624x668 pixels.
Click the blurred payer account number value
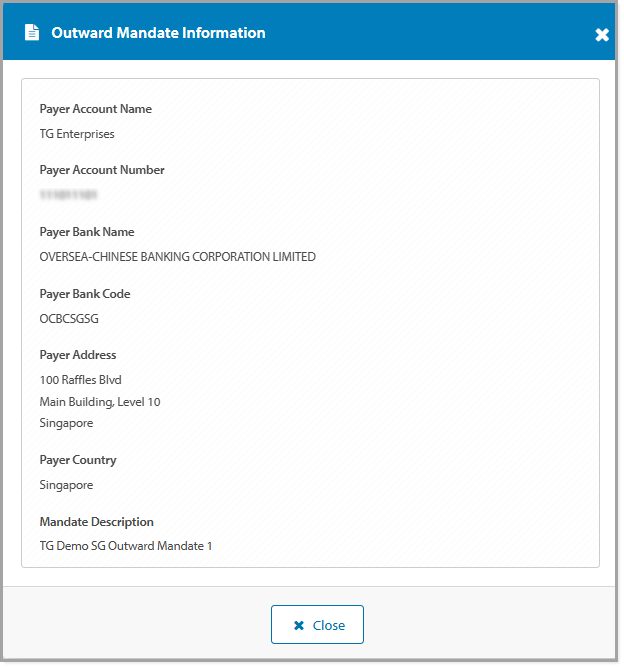69,195
